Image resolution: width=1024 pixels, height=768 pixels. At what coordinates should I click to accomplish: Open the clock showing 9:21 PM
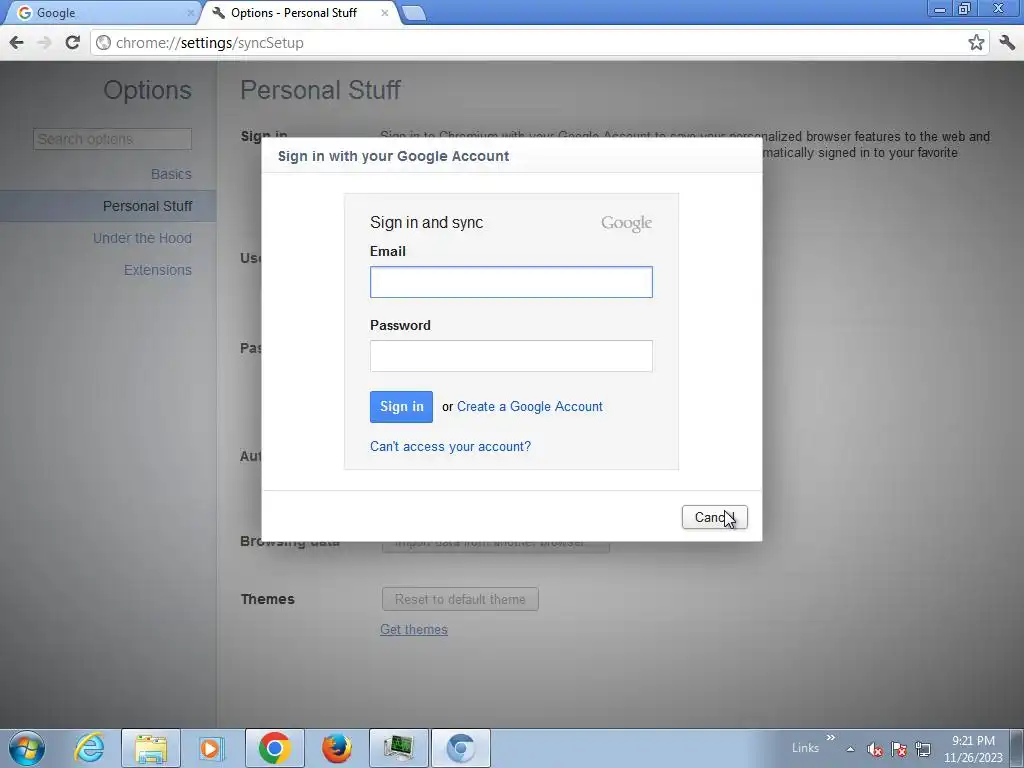pos(973,749)
